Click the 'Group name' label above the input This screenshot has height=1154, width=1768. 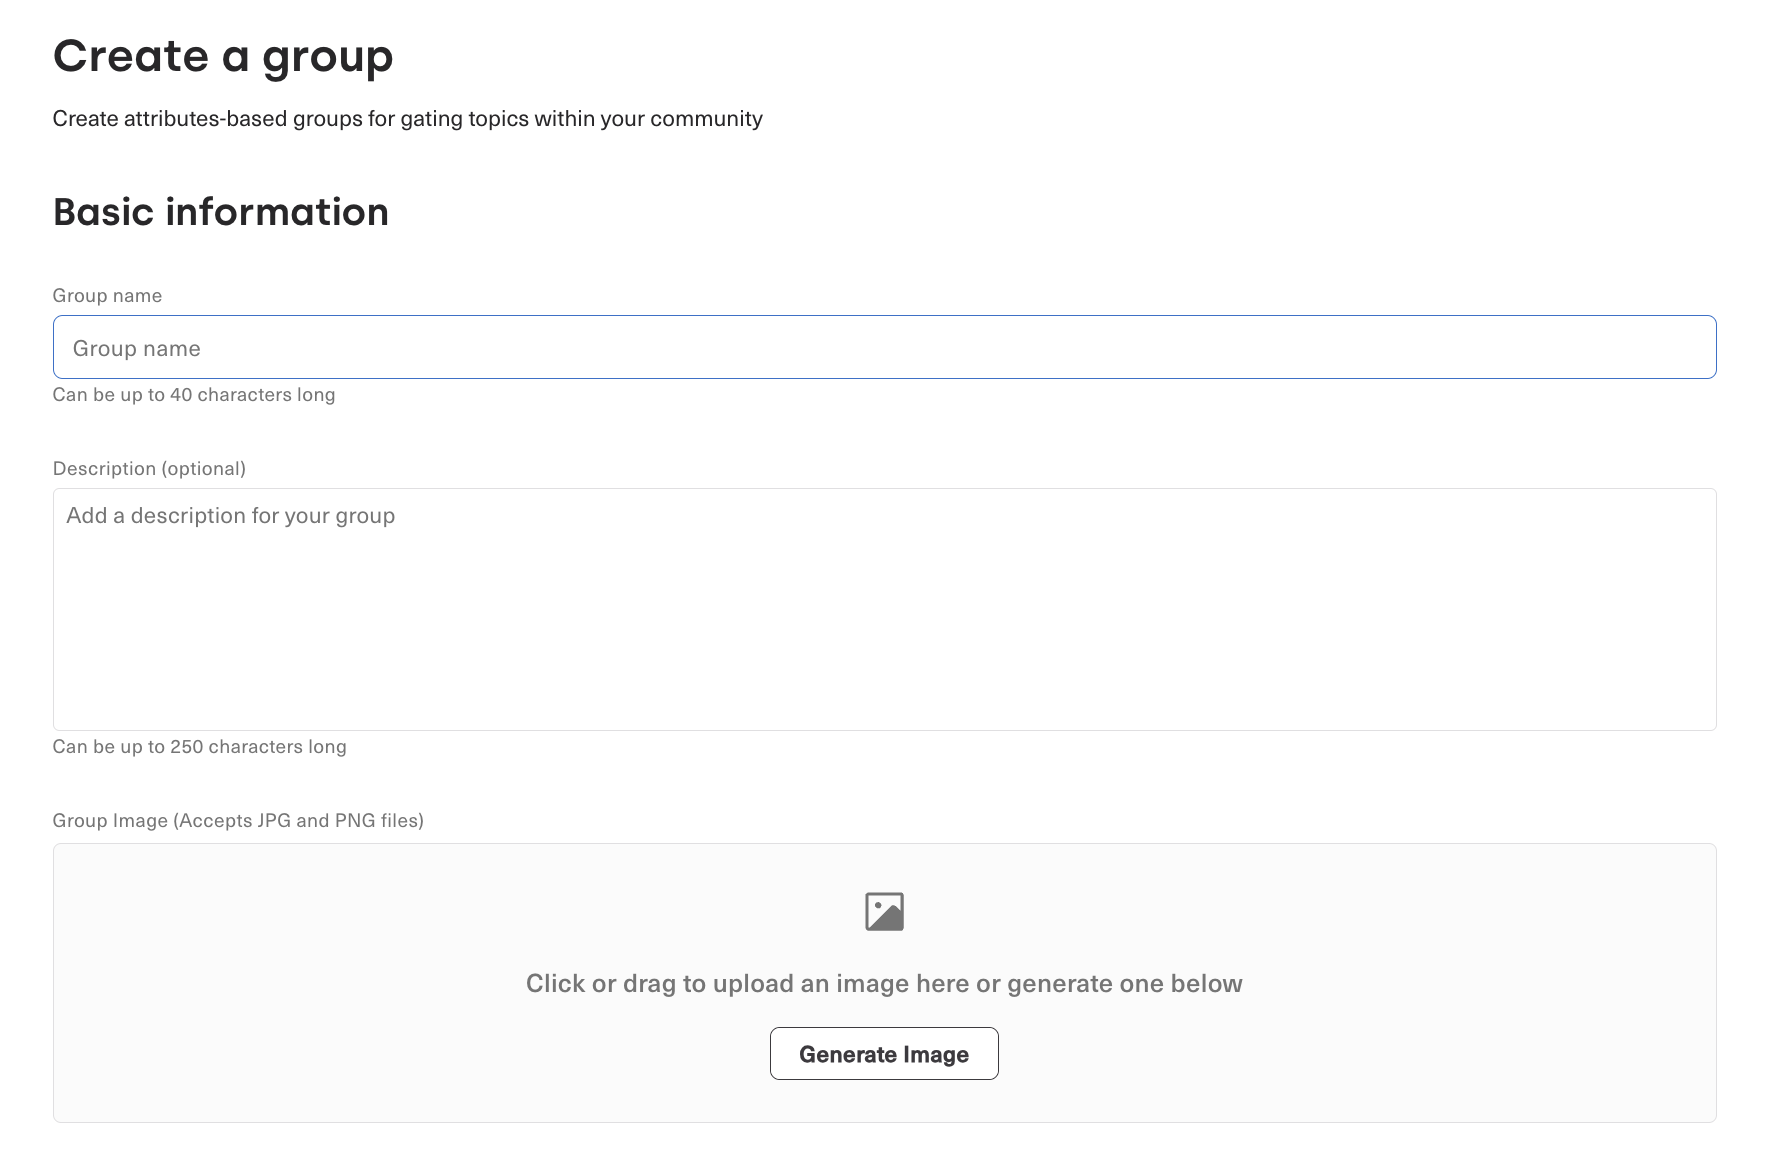click(x=107, y=295)
